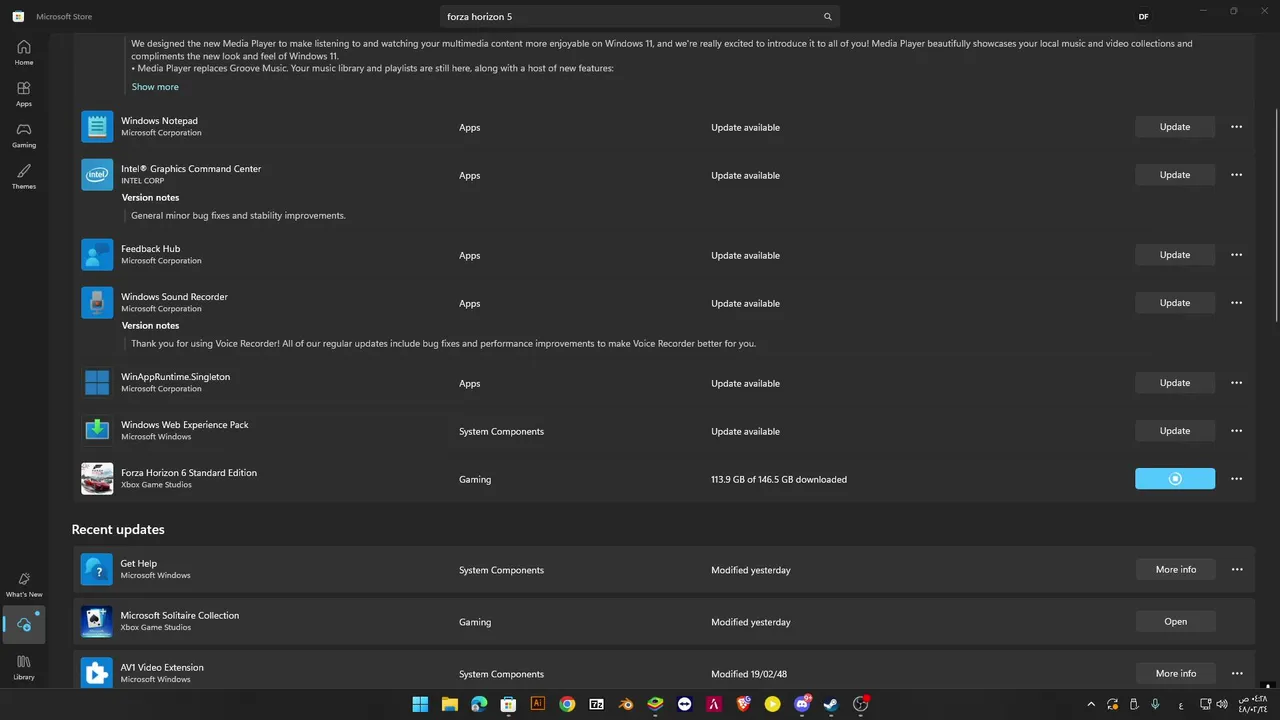Image resolution: width=1280 pixels, height=720 pixels.
Task: Click the Microsoft Solitaire Collection name text
Action: click(180, 616)
